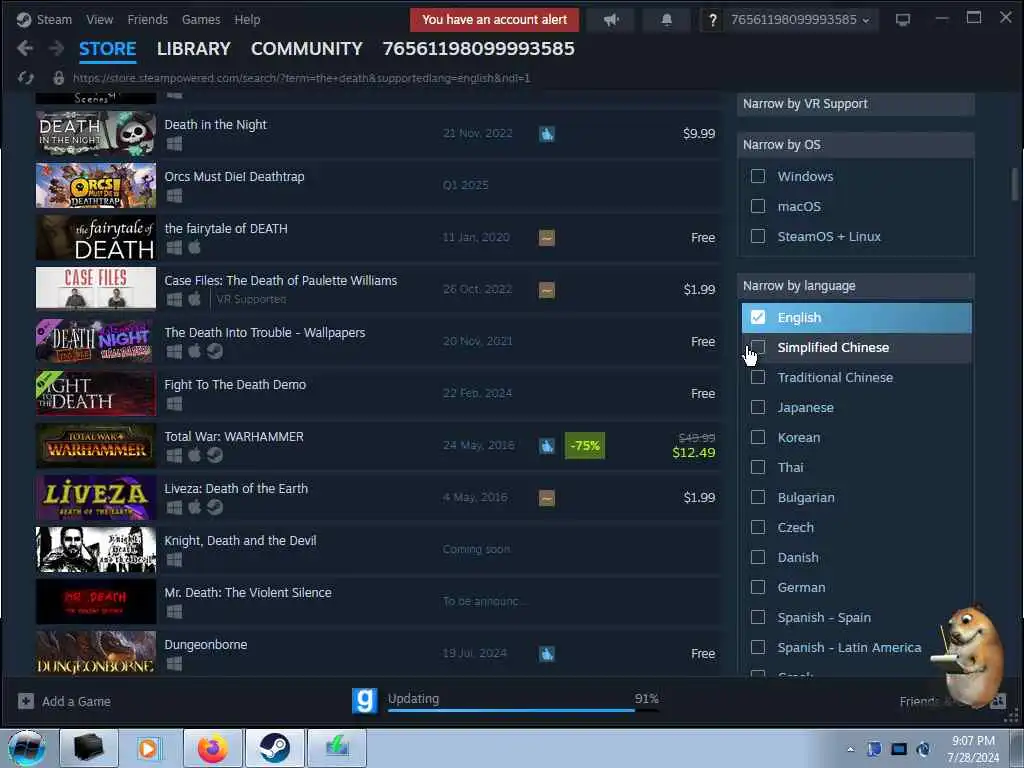Switch to Big Picture mode monitor icon

click(903, 20)
